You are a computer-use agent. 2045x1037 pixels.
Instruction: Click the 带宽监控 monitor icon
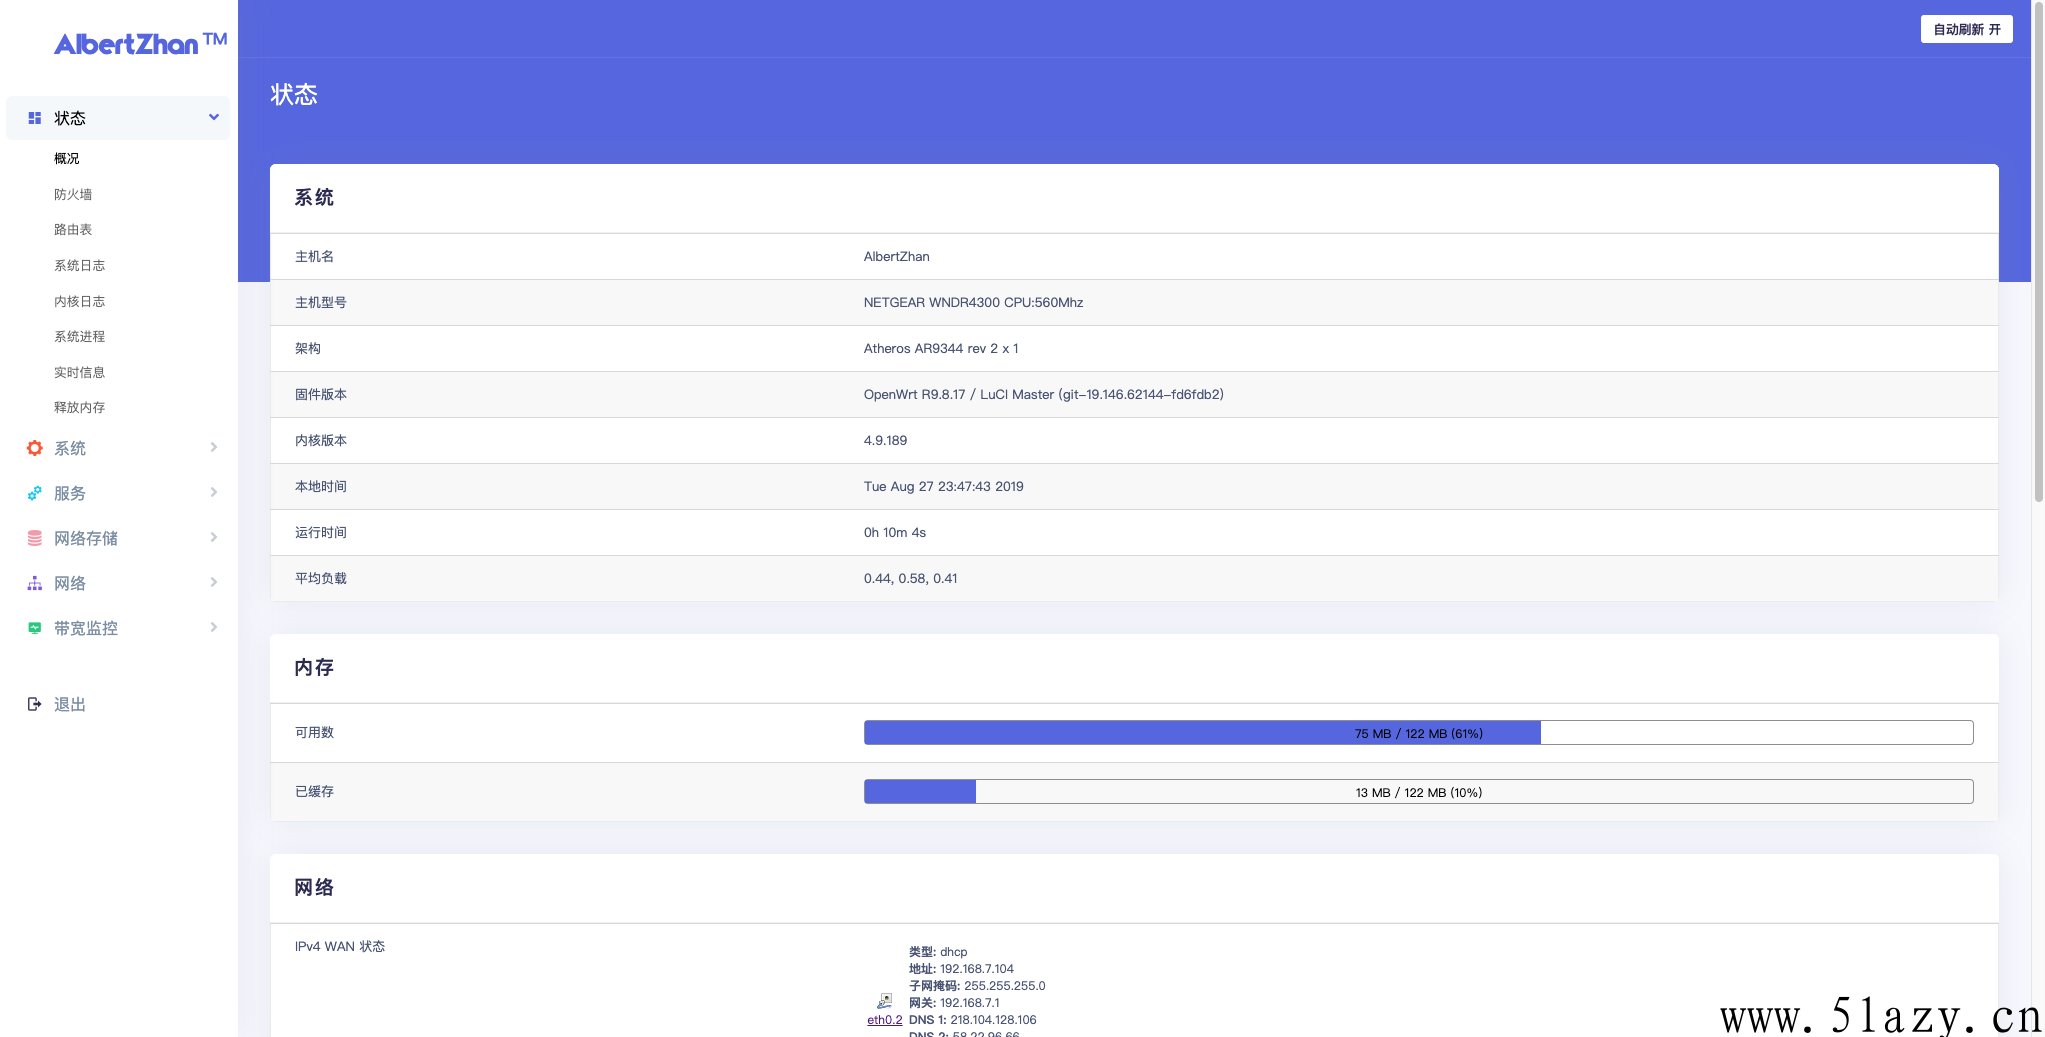click(x=35, y=628)
